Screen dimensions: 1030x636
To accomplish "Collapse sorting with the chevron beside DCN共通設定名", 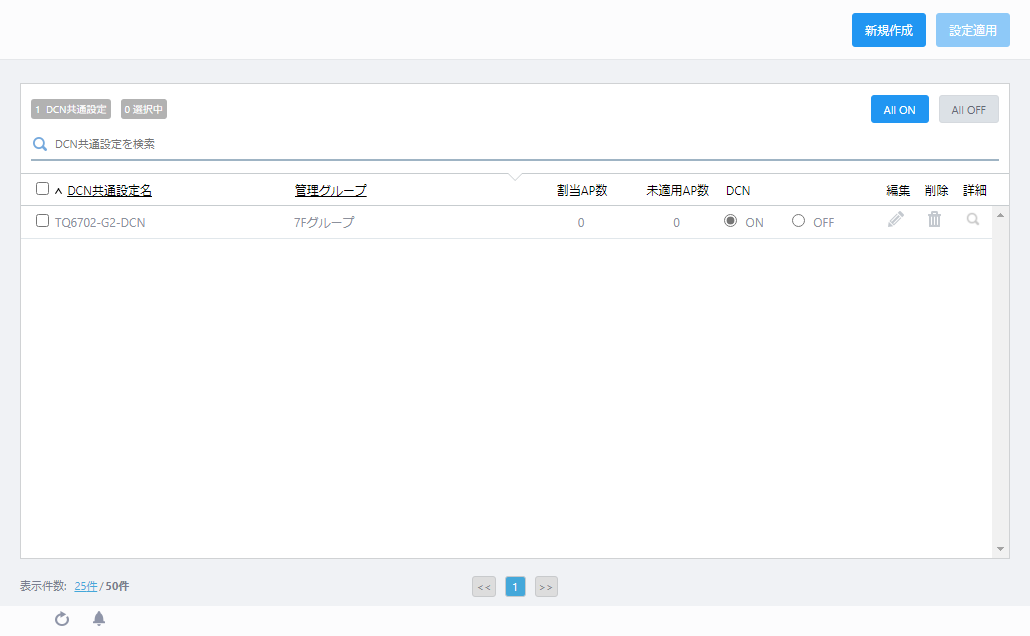I will [58, 190].
